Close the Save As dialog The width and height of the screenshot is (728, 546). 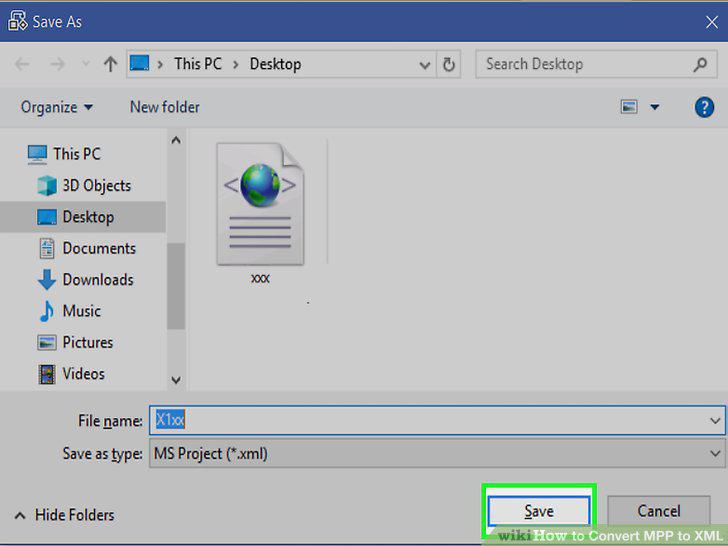(x=711, y=22)
